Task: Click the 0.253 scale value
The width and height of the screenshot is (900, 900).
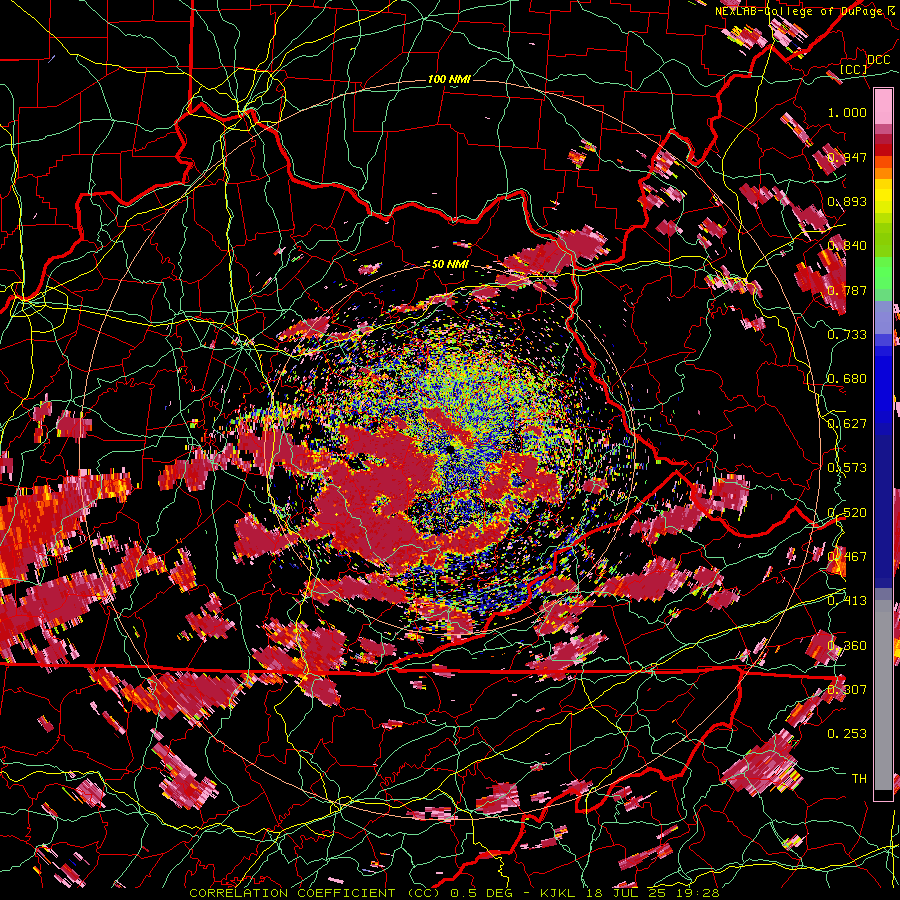Action: point(847,734)
